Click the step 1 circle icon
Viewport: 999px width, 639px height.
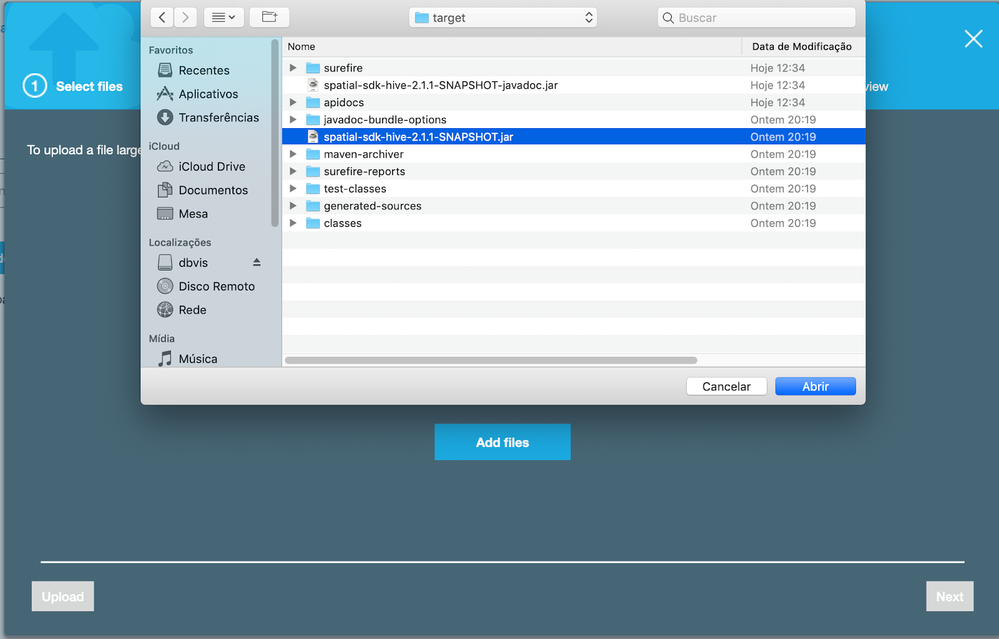pos(35,86)
